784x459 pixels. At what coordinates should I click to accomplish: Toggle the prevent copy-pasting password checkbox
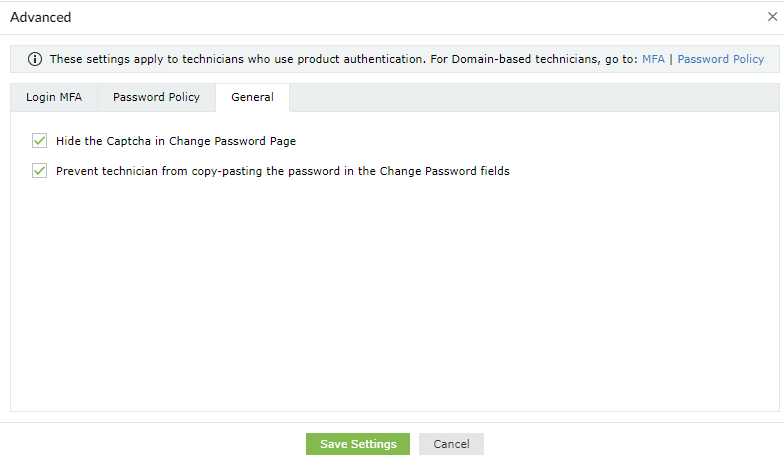pyautogui.click(x=40, y=171)
